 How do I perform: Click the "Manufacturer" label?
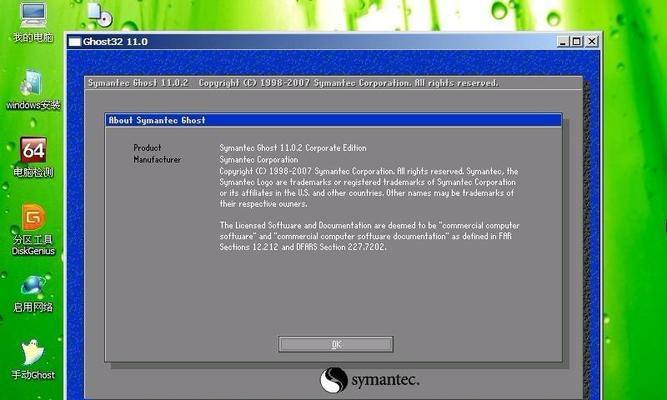click(x=157, y=160)
